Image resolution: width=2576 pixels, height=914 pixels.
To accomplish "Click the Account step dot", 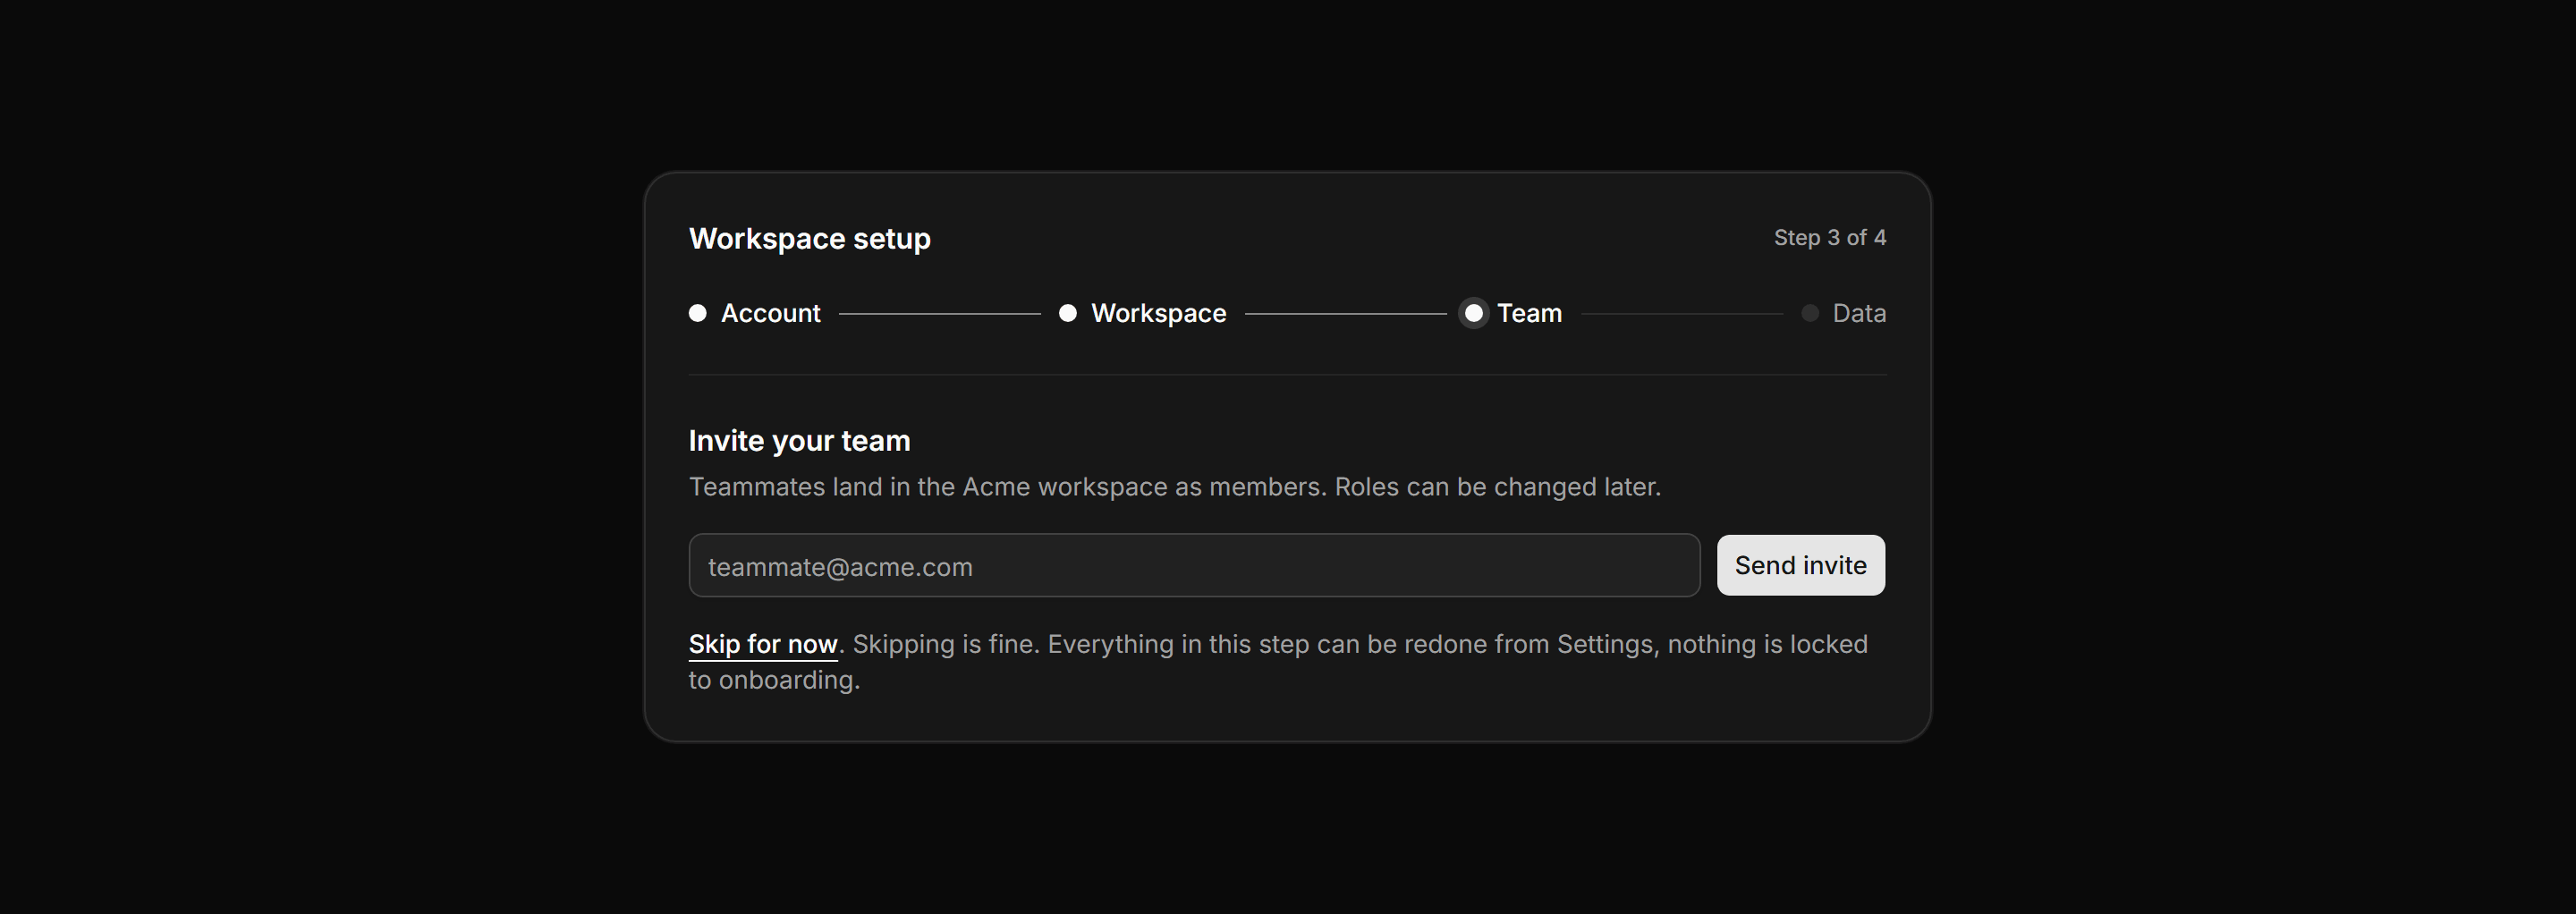I will click(x=698, y=313).
